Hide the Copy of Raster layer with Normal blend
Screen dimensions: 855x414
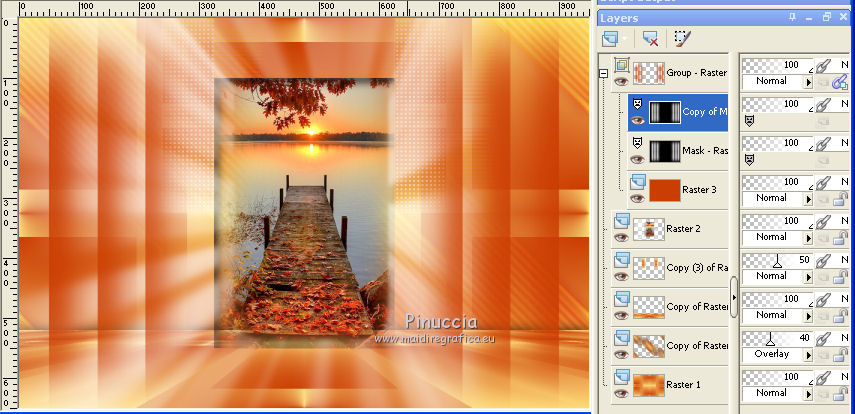click(622, 315)
